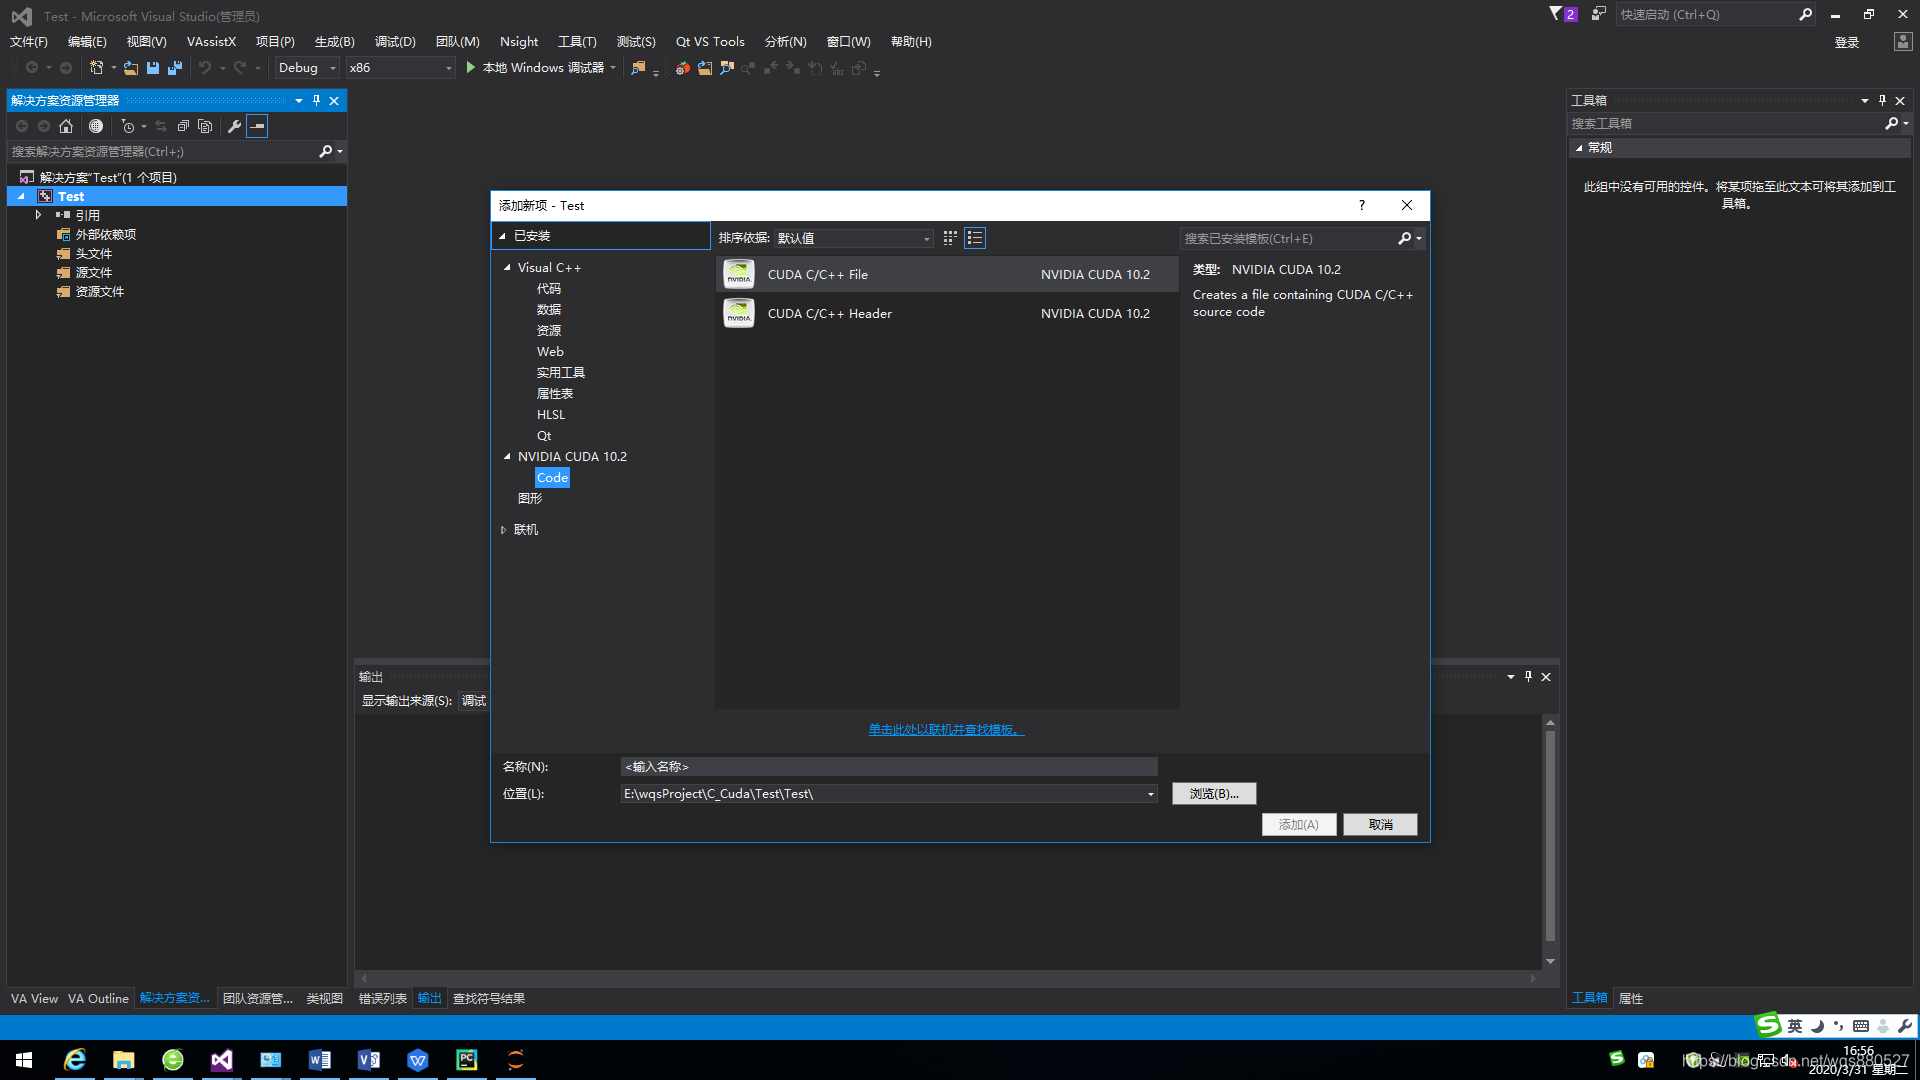Click the 取消 cancel button

coord(1380,824)
